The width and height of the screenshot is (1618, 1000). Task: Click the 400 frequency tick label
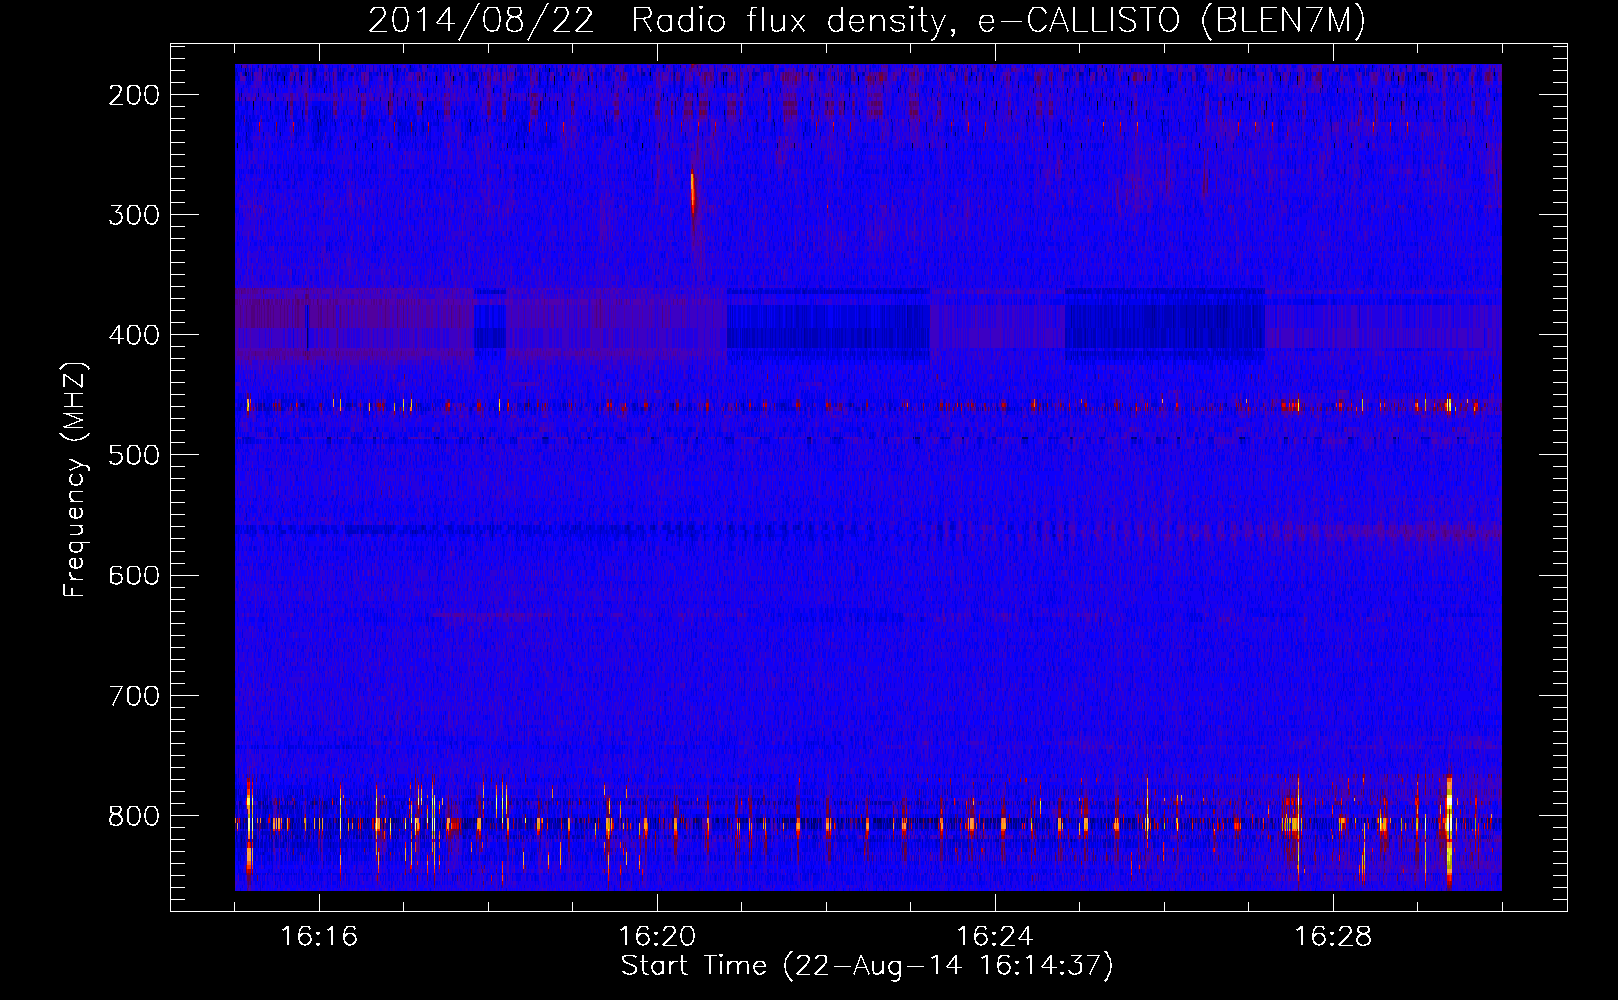click(133, 335)
